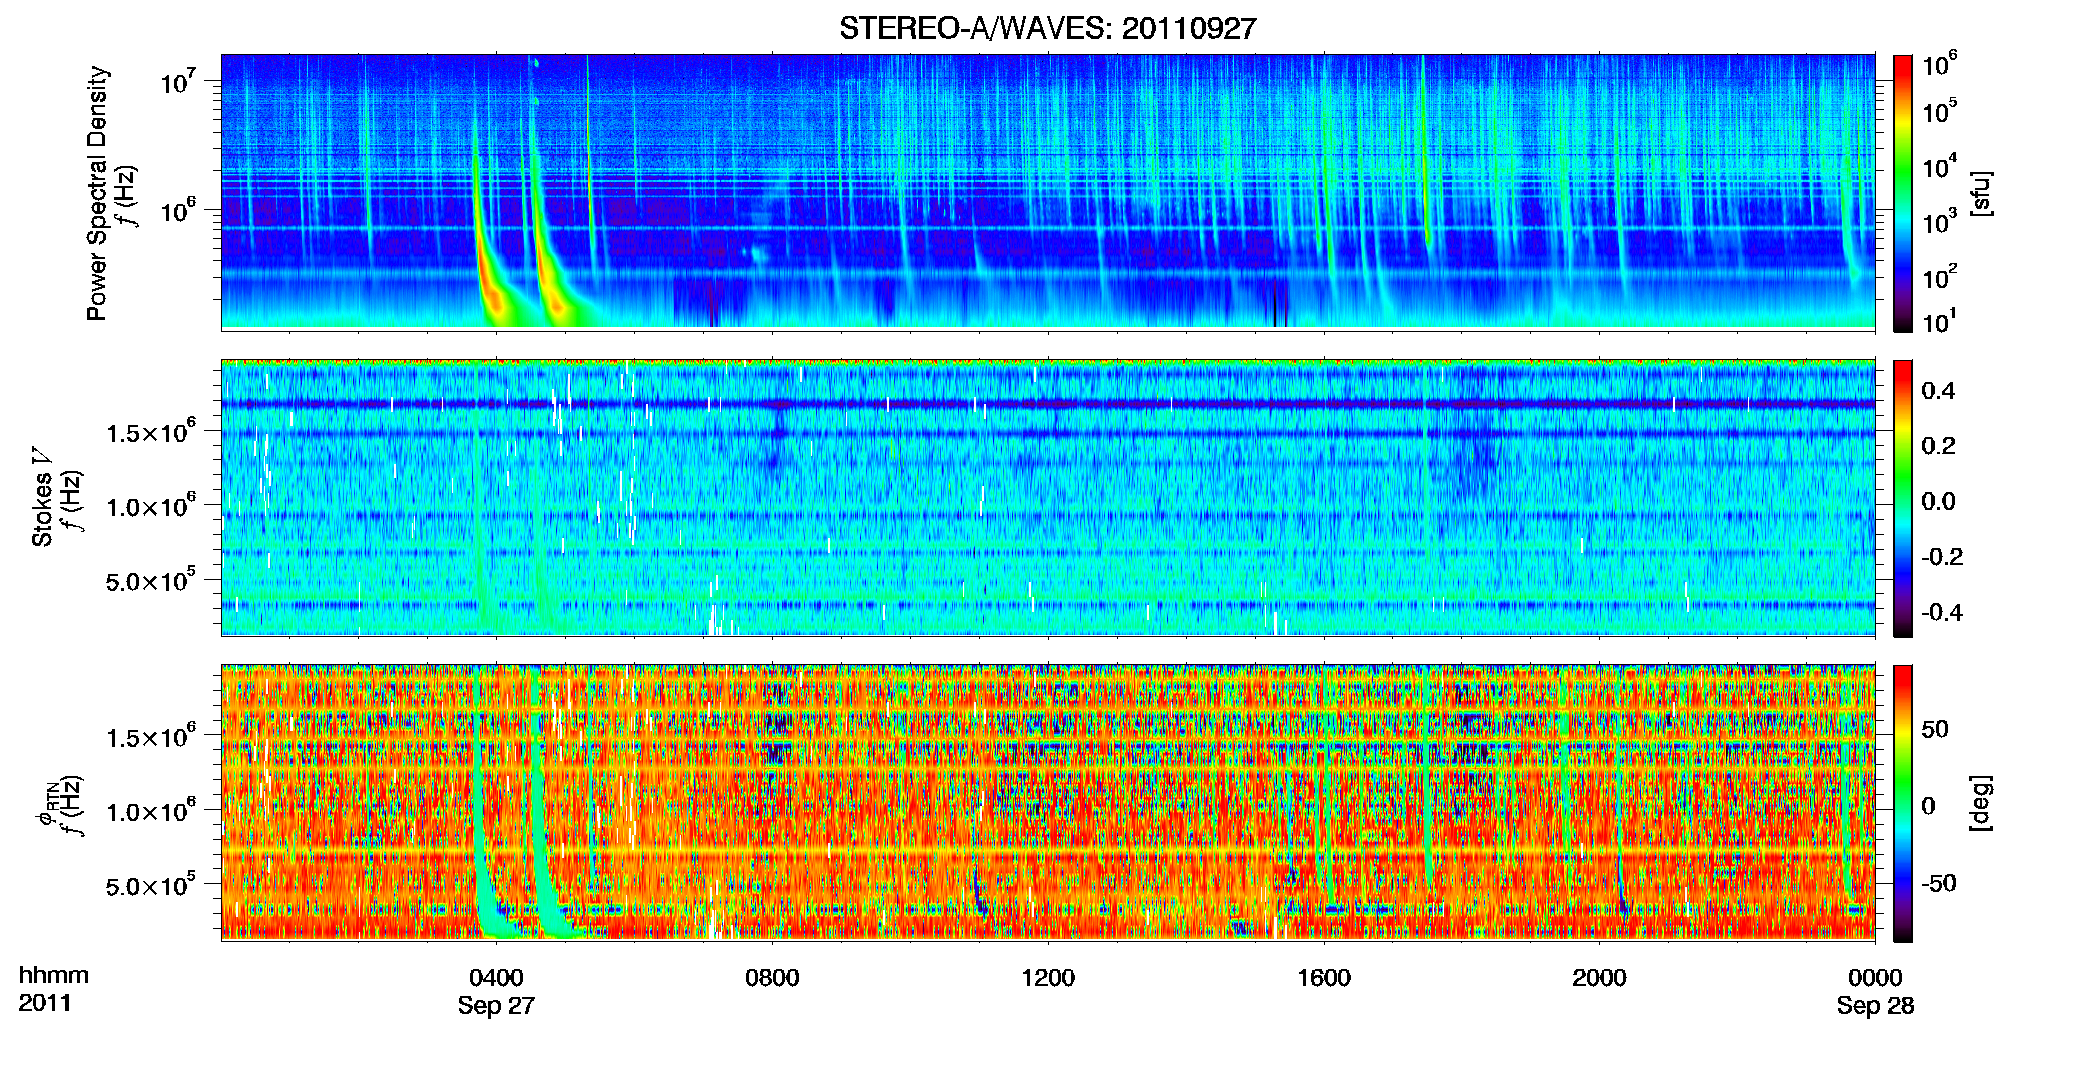Click the 1600 time axis label
Screen dimensions: 2096x1080
tap(1324, 977)
